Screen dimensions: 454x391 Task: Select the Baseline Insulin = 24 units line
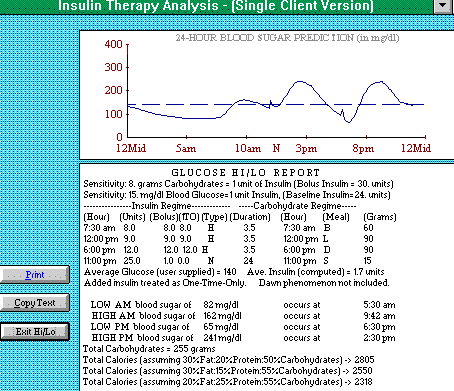coord(237,195)
